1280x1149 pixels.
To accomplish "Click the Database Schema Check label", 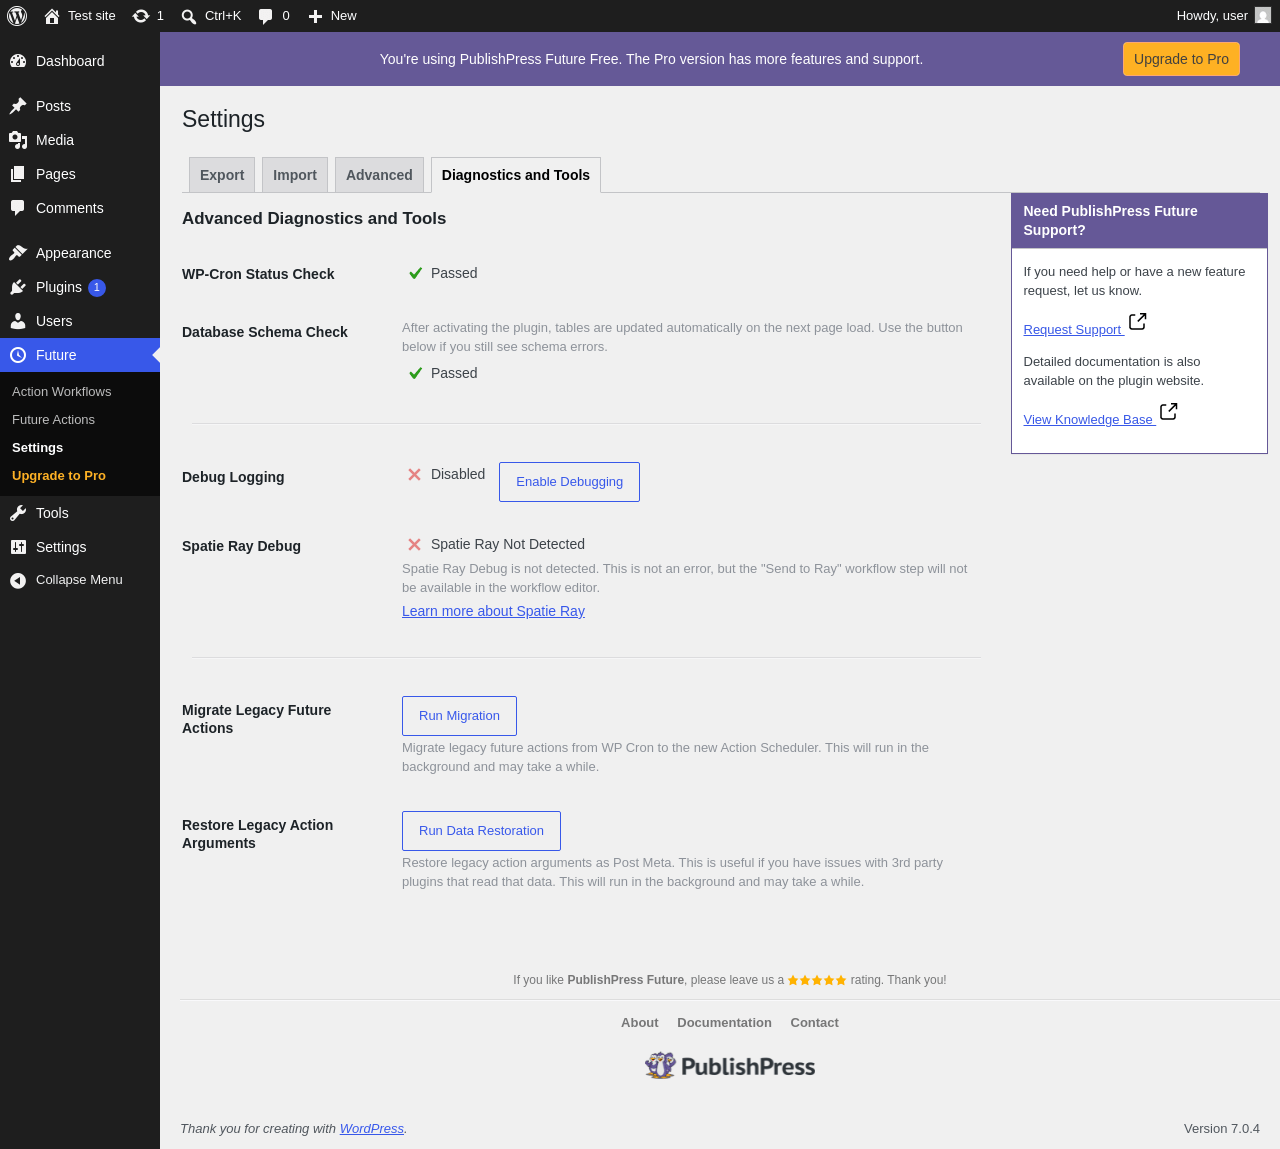I will pos(265,332).
